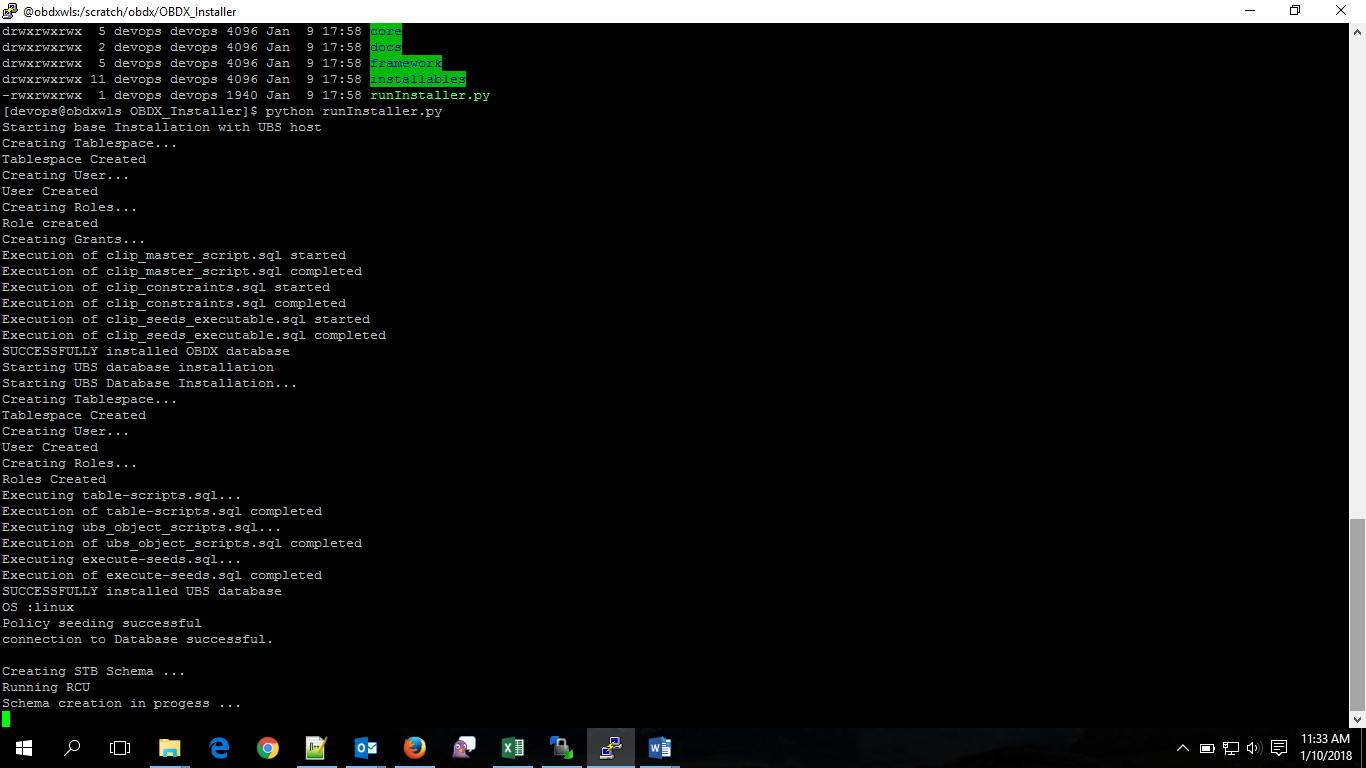
Task: Switch to Outlook on the taskbar
Action: [365, 747]
